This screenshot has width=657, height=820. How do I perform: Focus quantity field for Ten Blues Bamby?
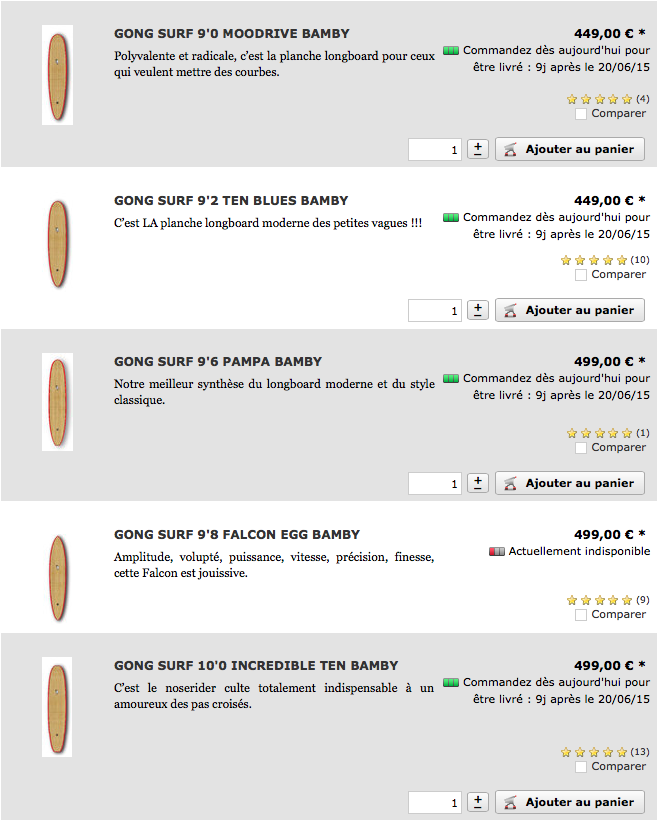pos(435,311)
